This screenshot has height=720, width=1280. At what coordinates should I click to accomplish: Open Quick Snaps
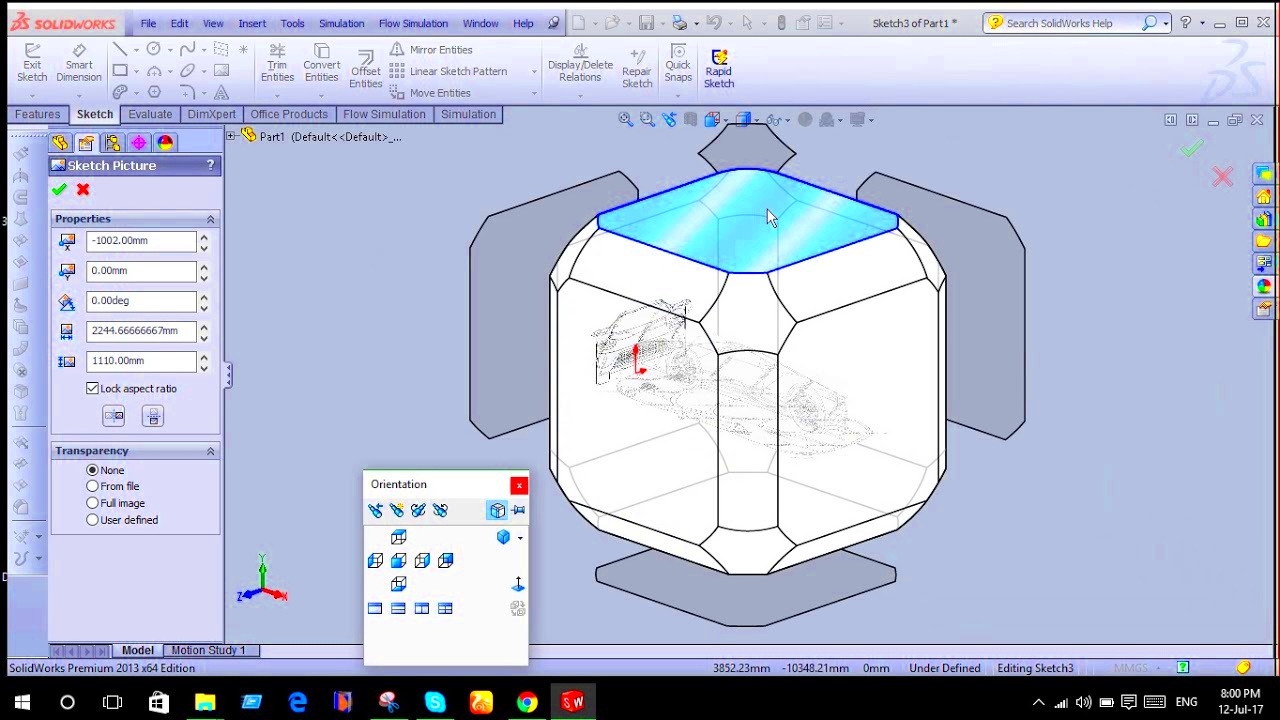click(678, 64)
